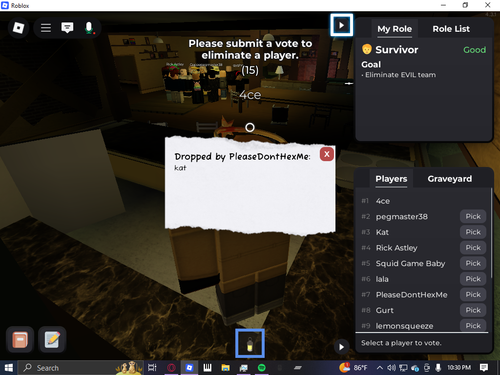500x375 pixels.
Task: Pick PleaseDontHexMe to vote
Action: (x=473, y=295)
